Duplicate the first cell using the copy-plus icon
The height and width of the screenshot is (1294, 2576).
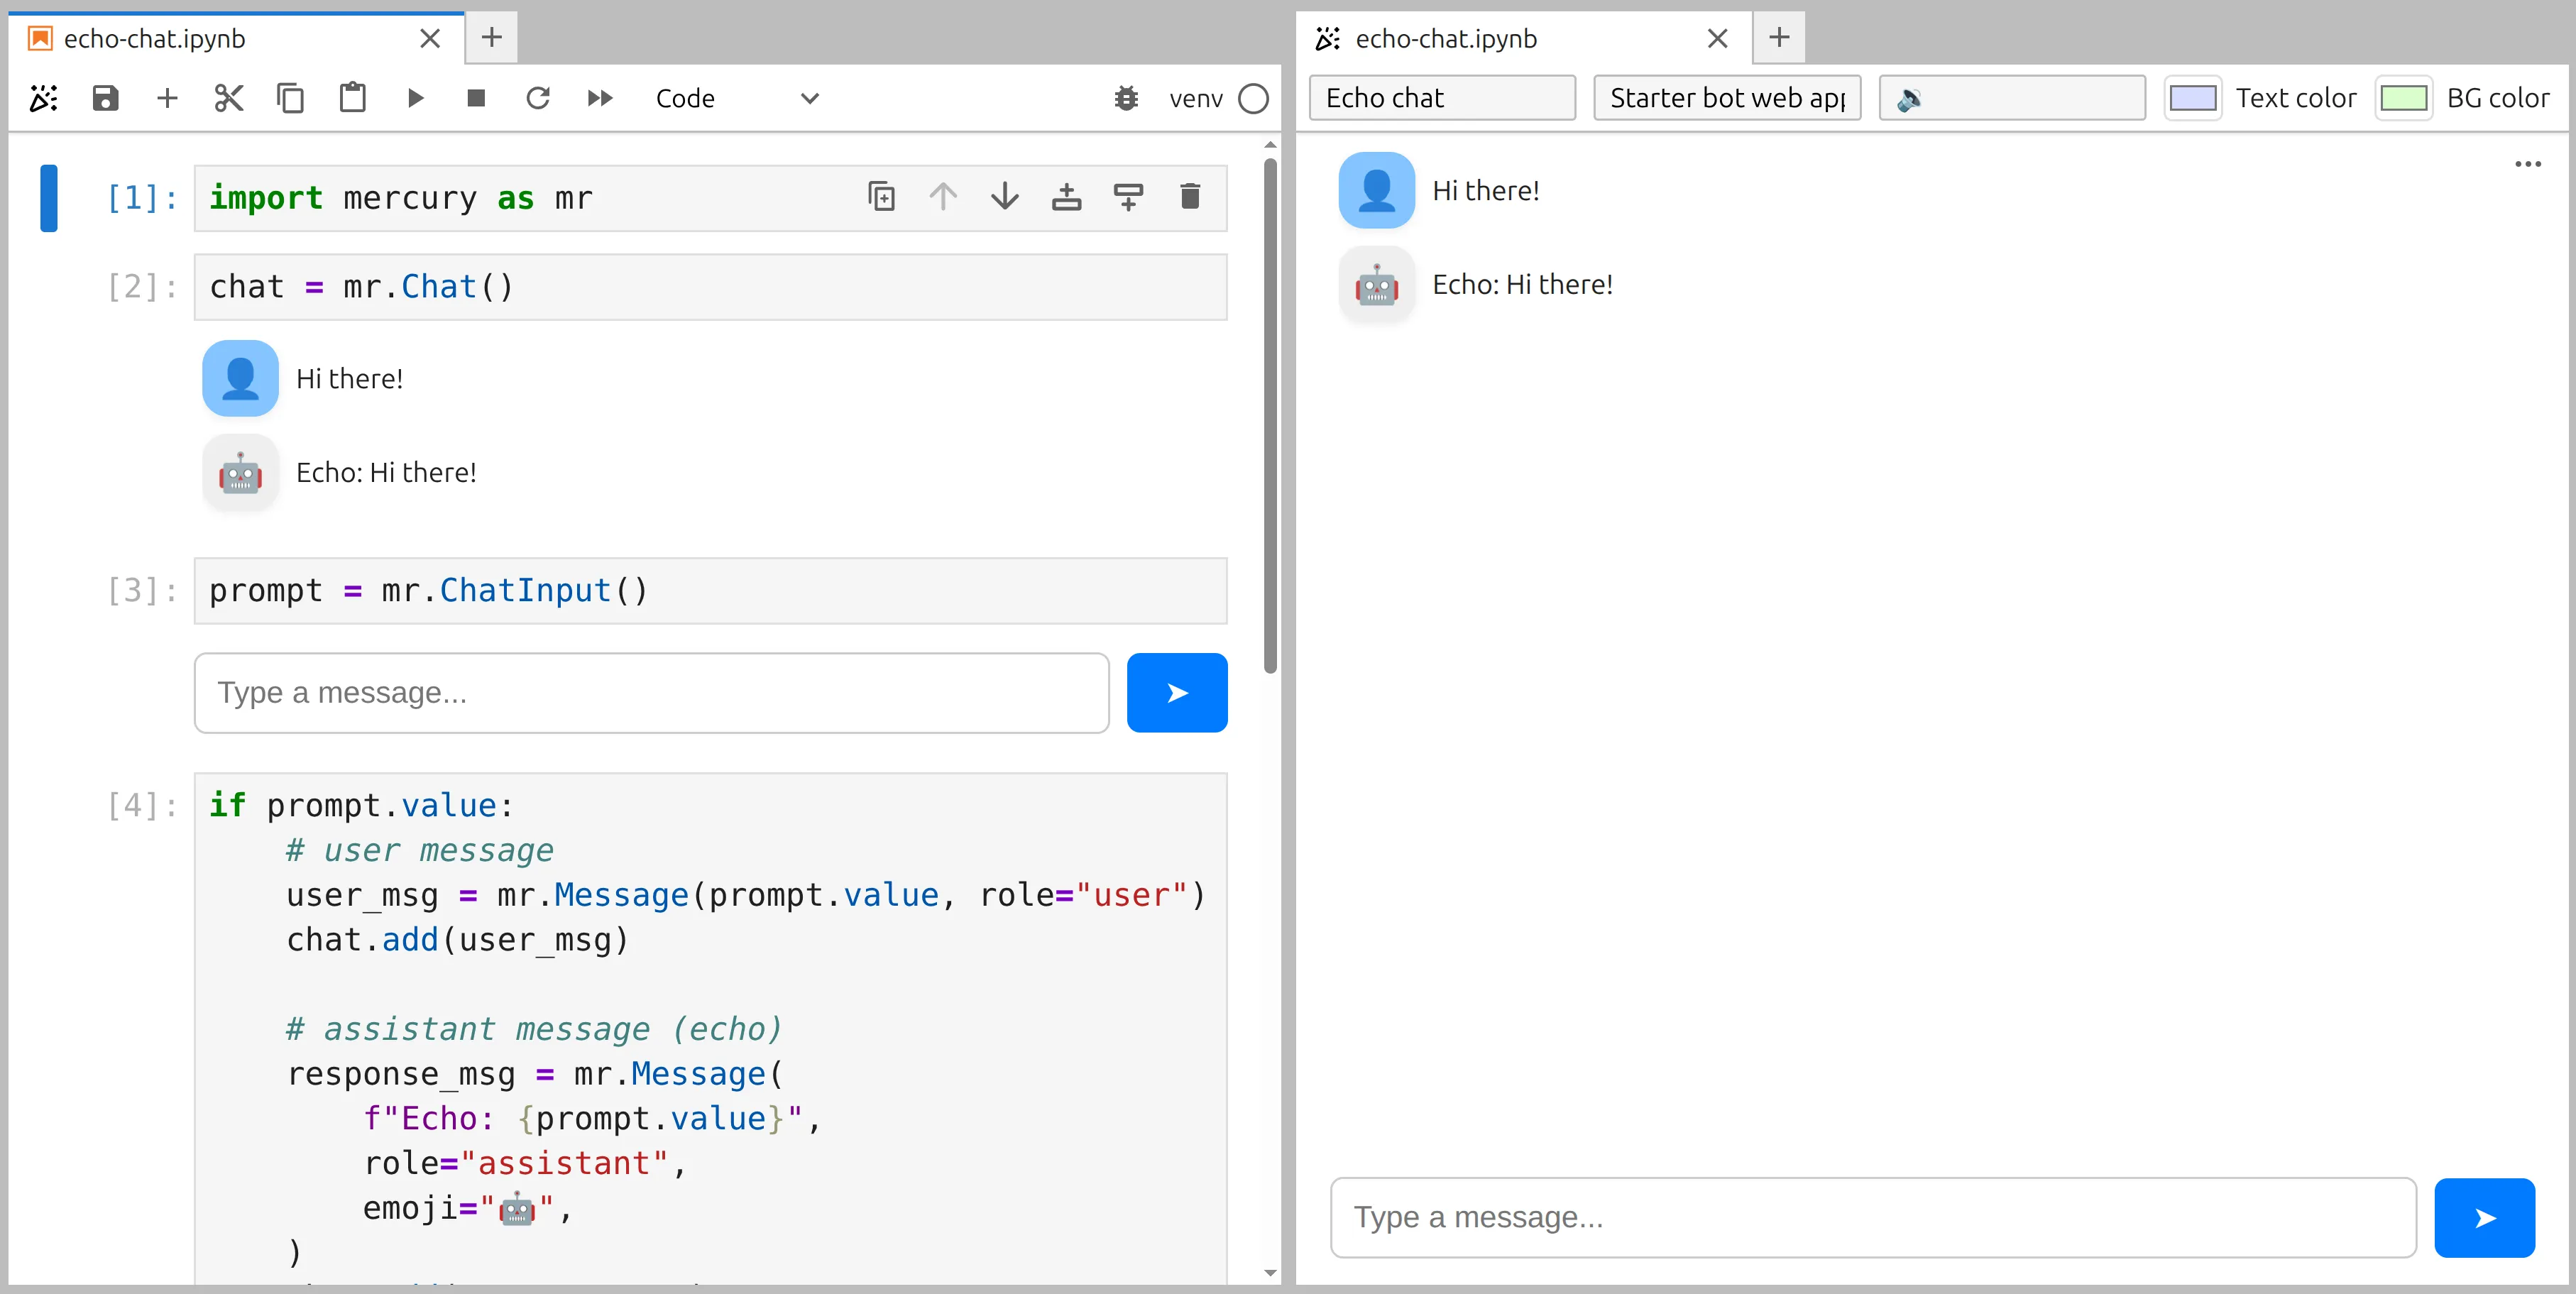point(881,197)
